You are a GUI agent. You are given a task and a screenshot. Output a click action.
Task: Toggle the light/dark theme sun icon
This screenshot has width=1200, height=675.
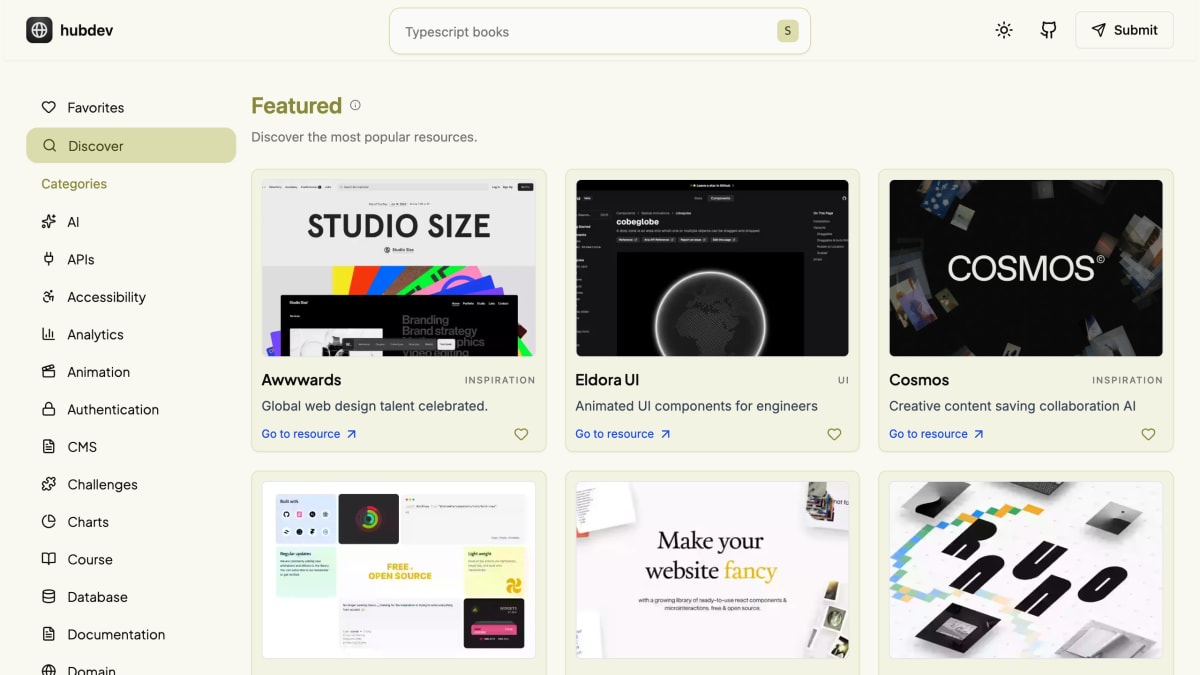[x=1004, y=30]
